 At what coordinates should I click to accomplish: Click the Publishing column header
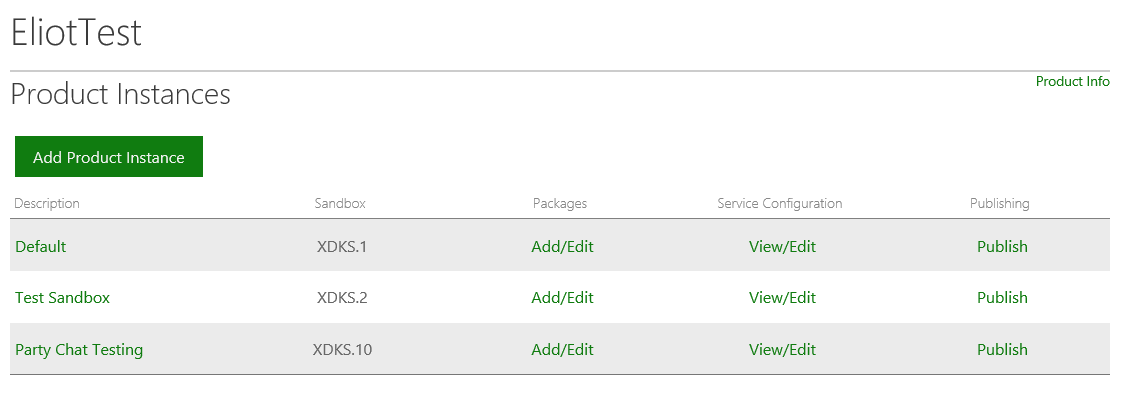pyautogui.click(x=999, y=203)
